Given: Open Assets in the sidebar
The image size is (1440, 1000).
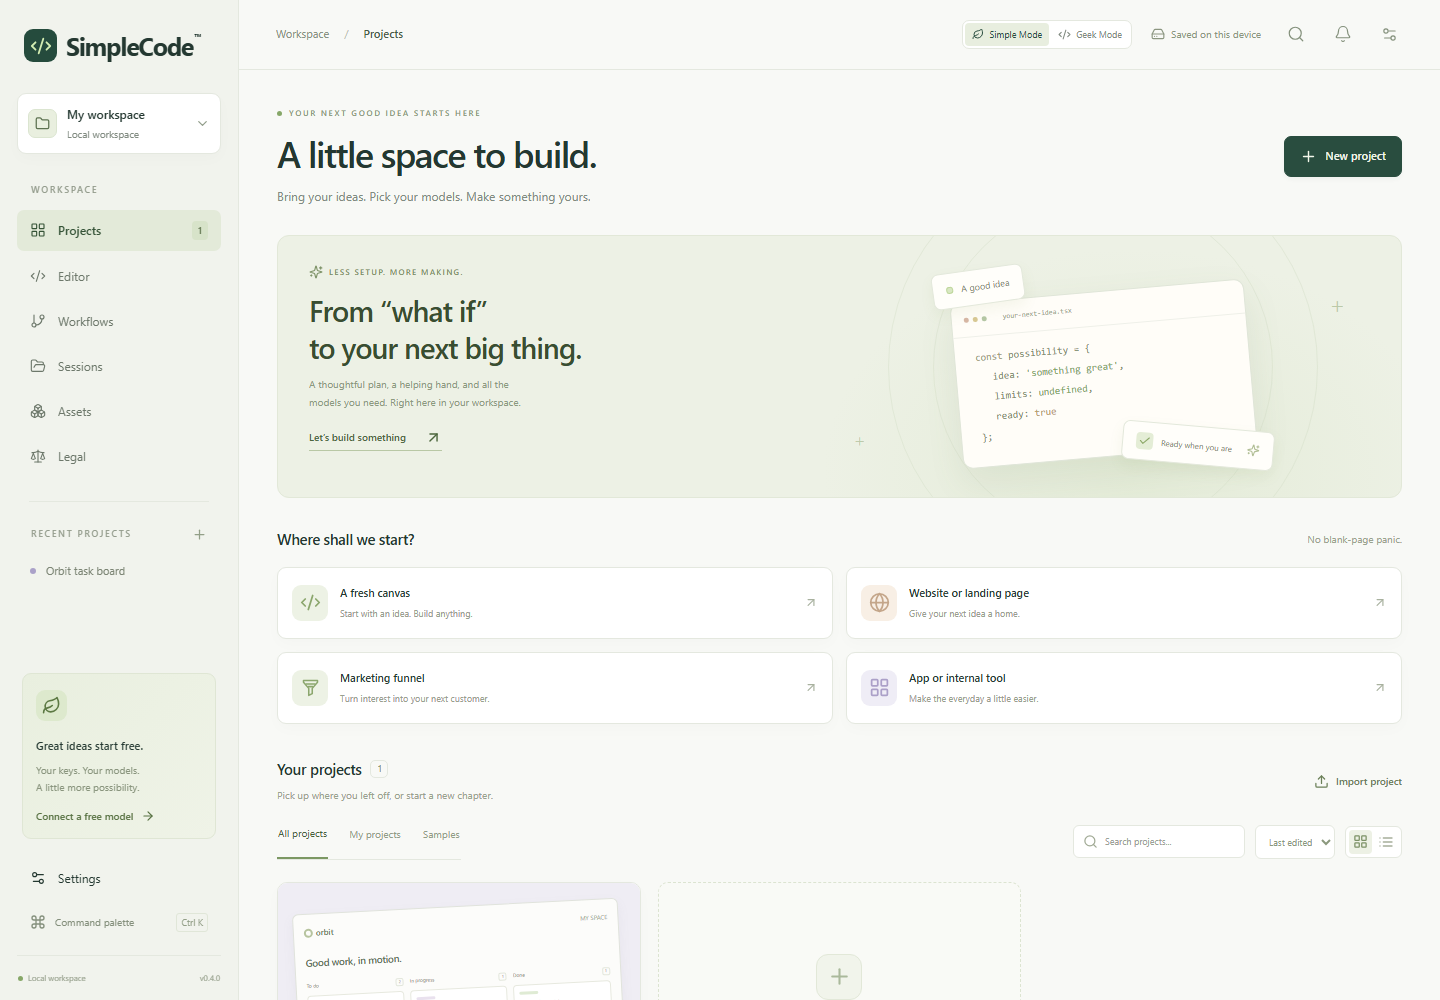Looking at the screenshot, I should (119, 412).
